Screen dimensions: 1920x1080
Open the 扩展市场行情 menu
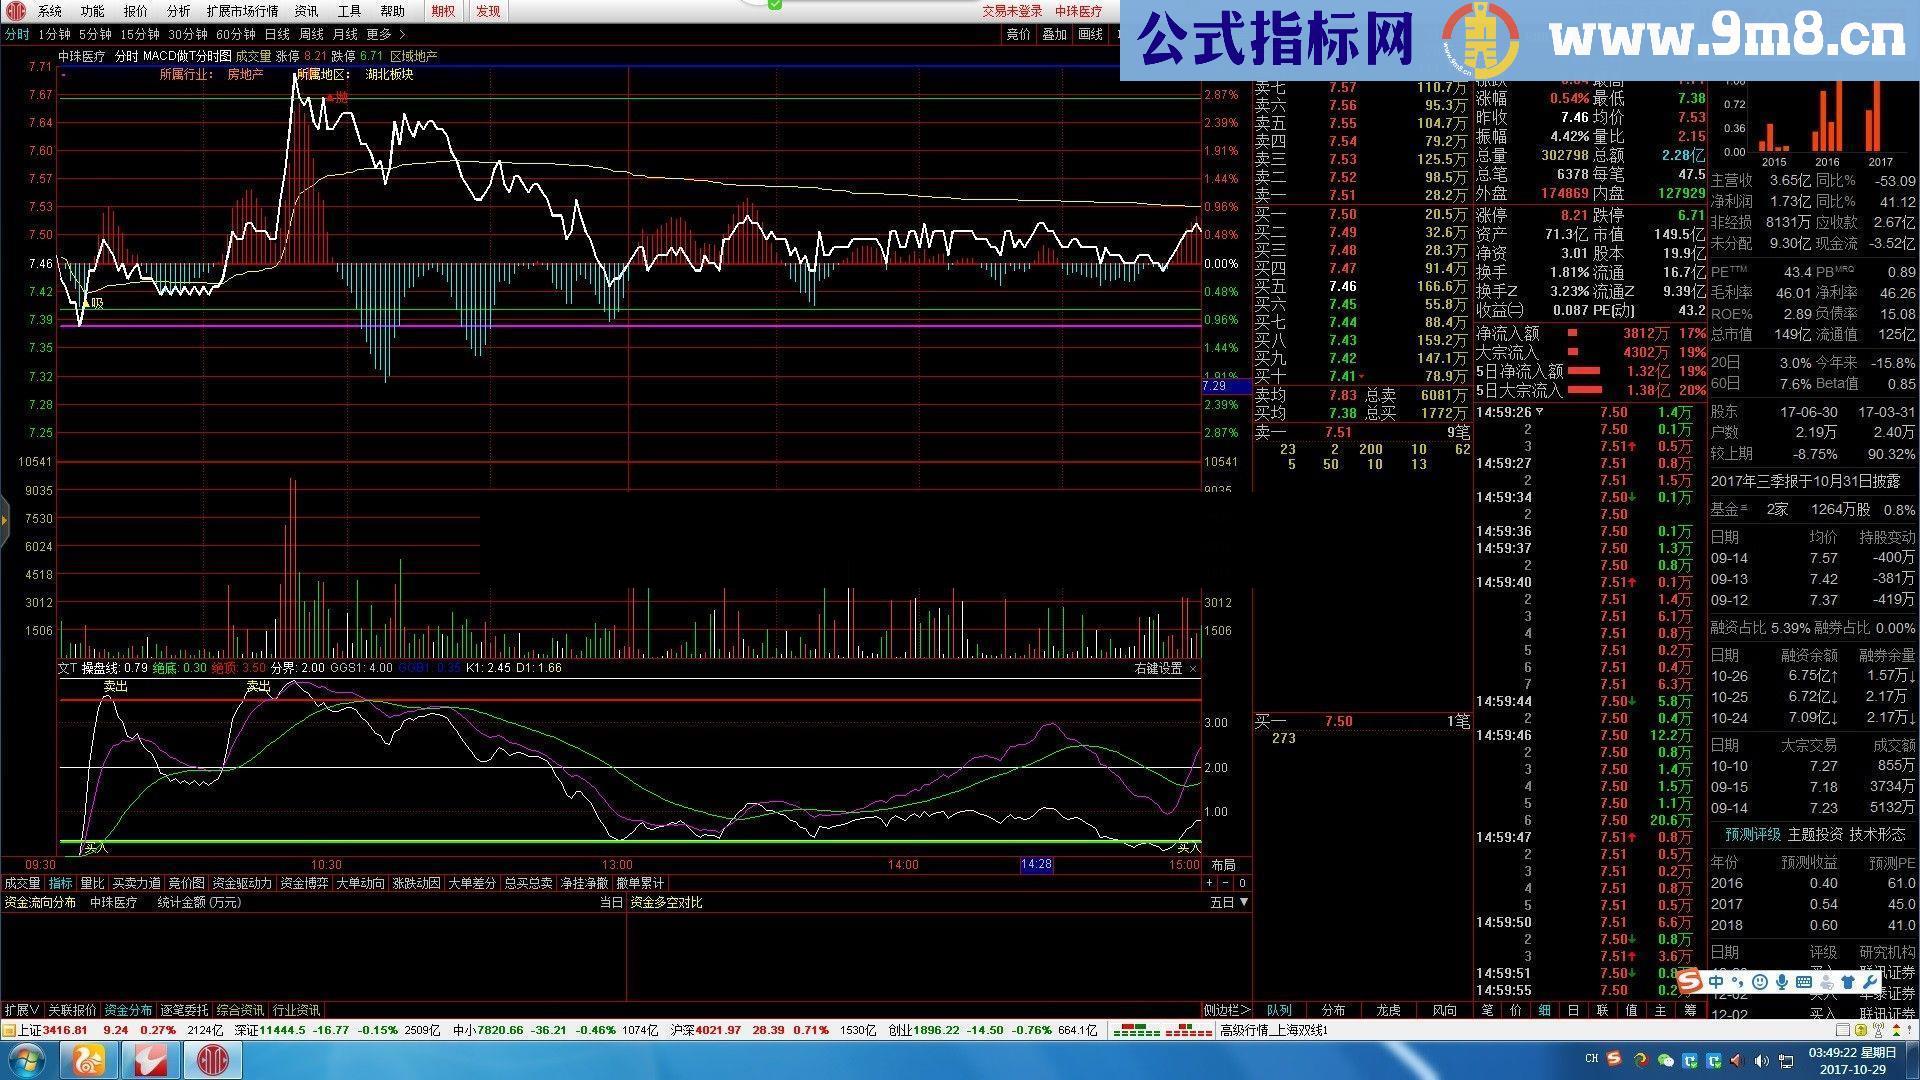242,11
